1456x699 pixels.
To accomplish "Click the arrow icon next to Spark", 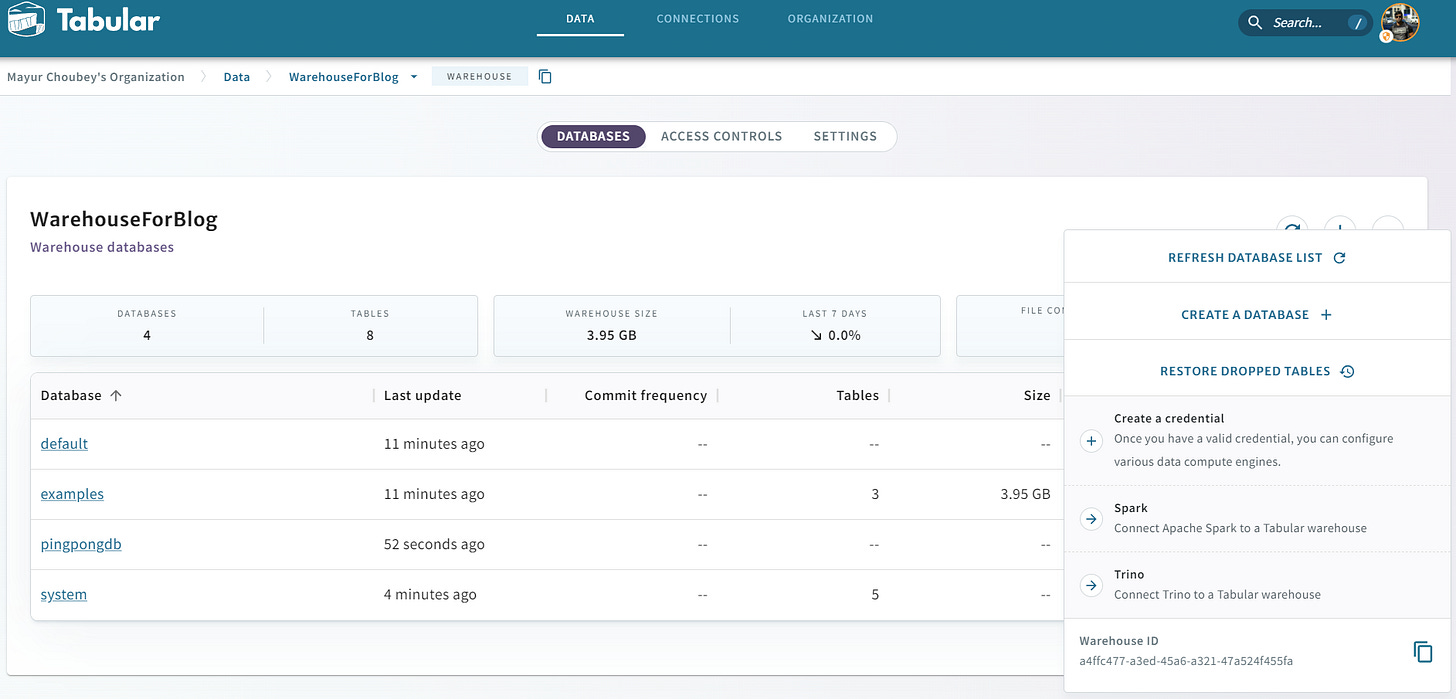I will [x=1091, y=519].
